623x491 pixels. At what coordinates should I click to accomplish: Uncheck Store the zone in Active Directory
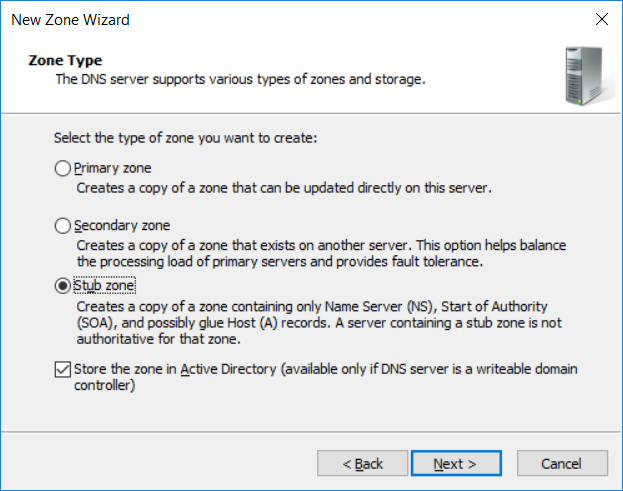[x=63, y=370]
